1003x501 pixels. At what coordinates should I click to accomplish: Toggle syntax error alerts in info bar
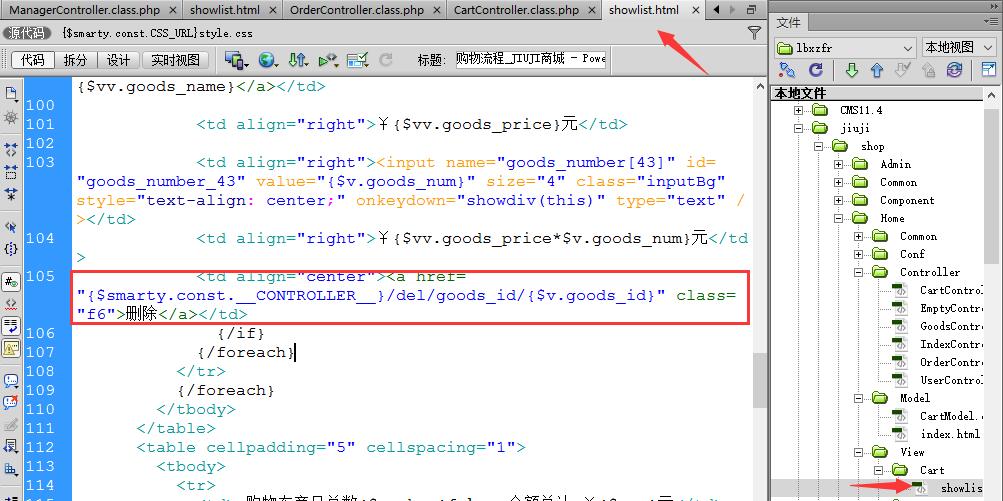point(11,348)
